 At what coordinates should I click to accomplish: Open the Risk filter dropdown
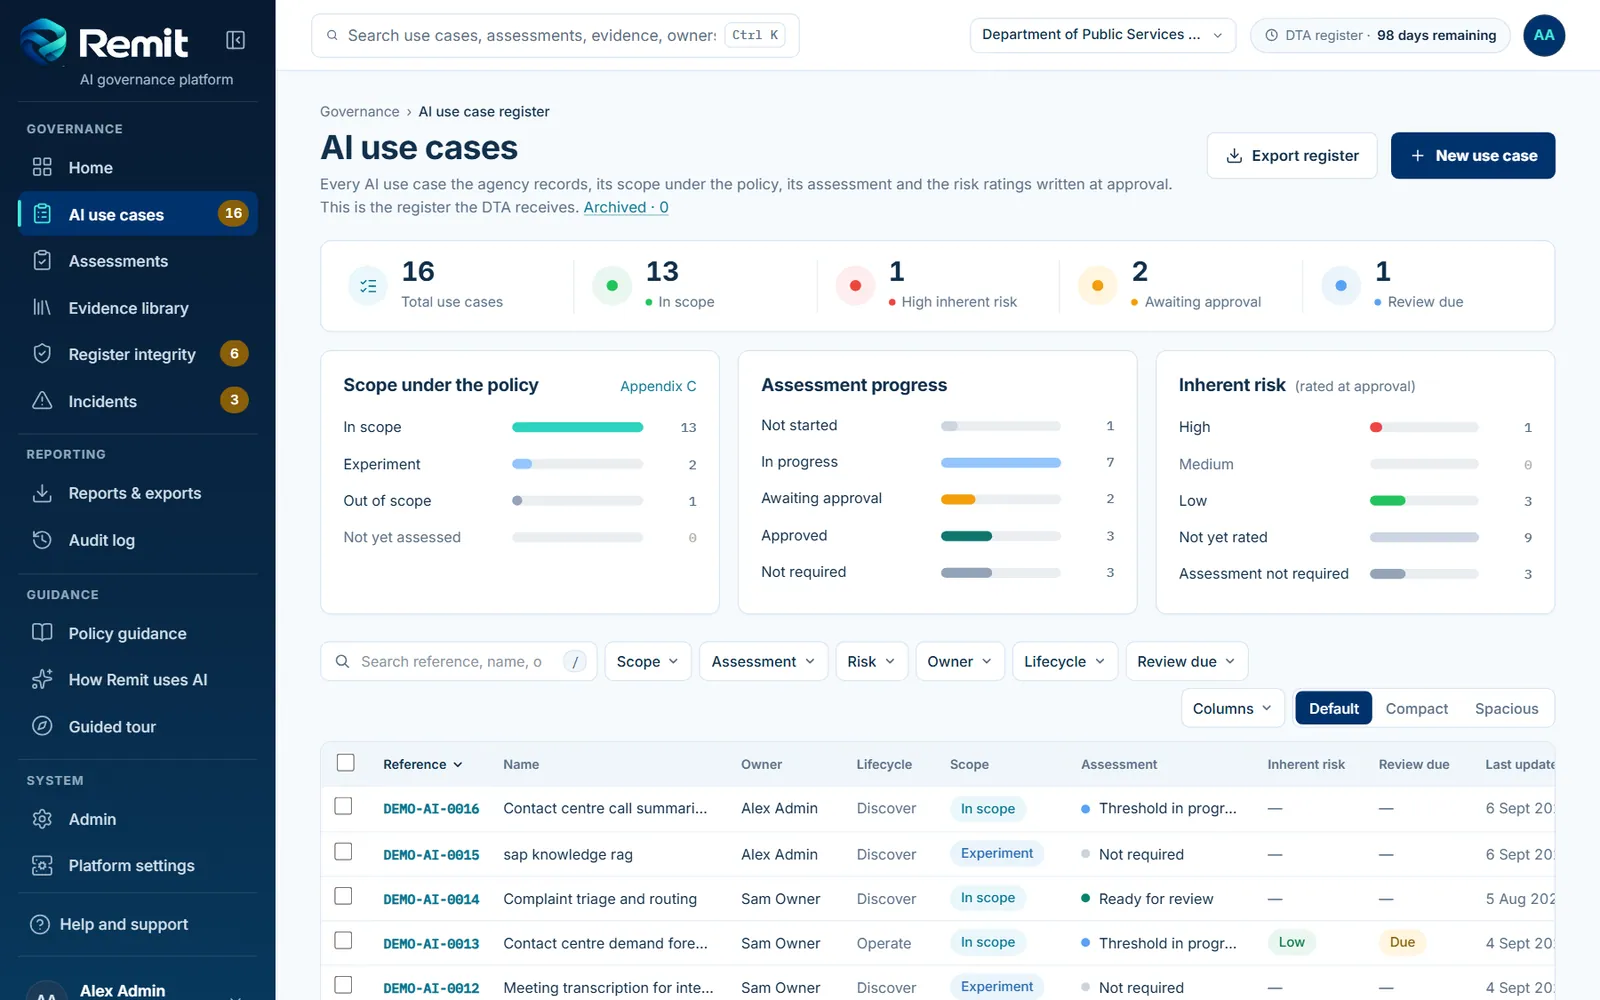click(x=871, y=661)
